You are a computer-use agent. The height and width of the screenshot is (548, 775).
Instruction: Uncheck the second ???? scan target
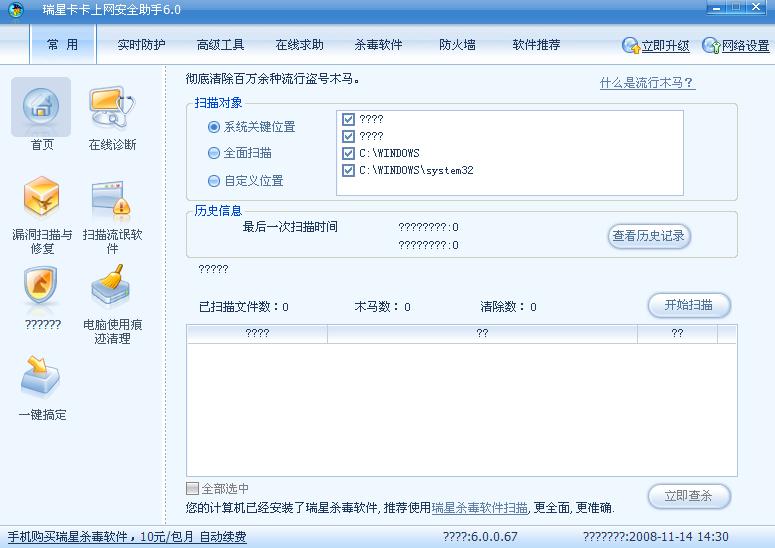click(348, 136)
